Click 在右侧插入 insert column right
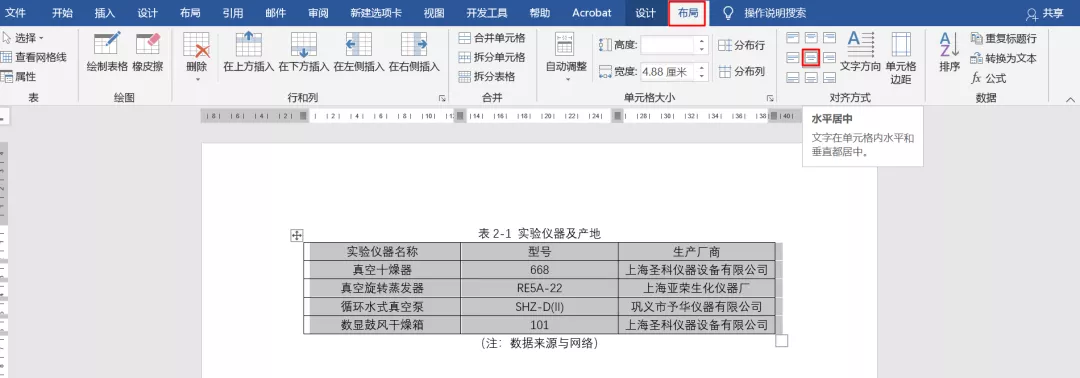The width and height of the screenshot is (1080, 378). pos(414,52)
